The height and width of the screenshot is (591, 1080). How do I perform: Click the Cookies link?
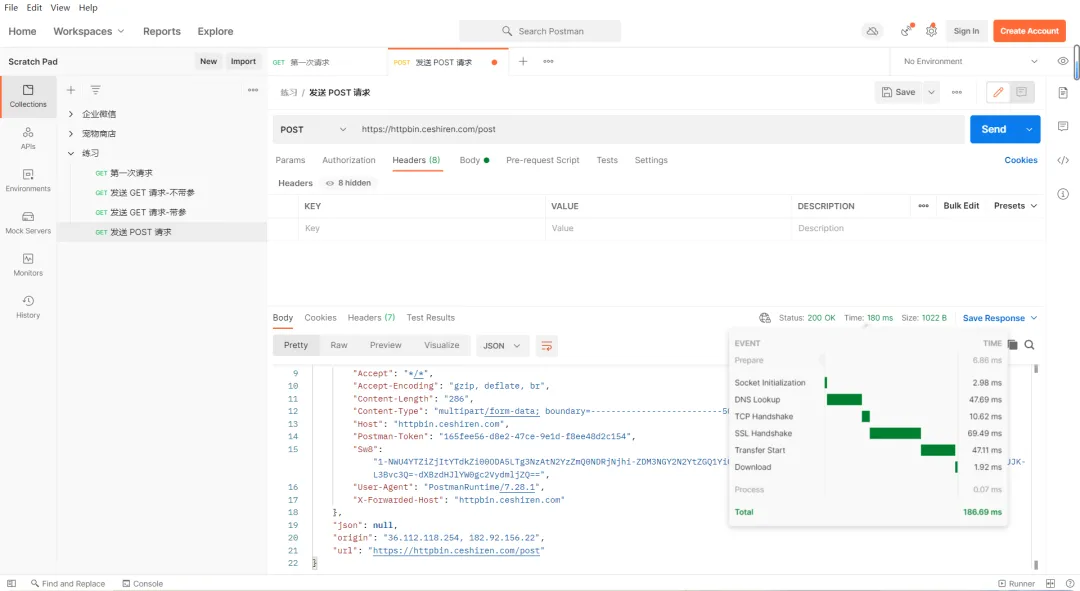coord(1021,160)
